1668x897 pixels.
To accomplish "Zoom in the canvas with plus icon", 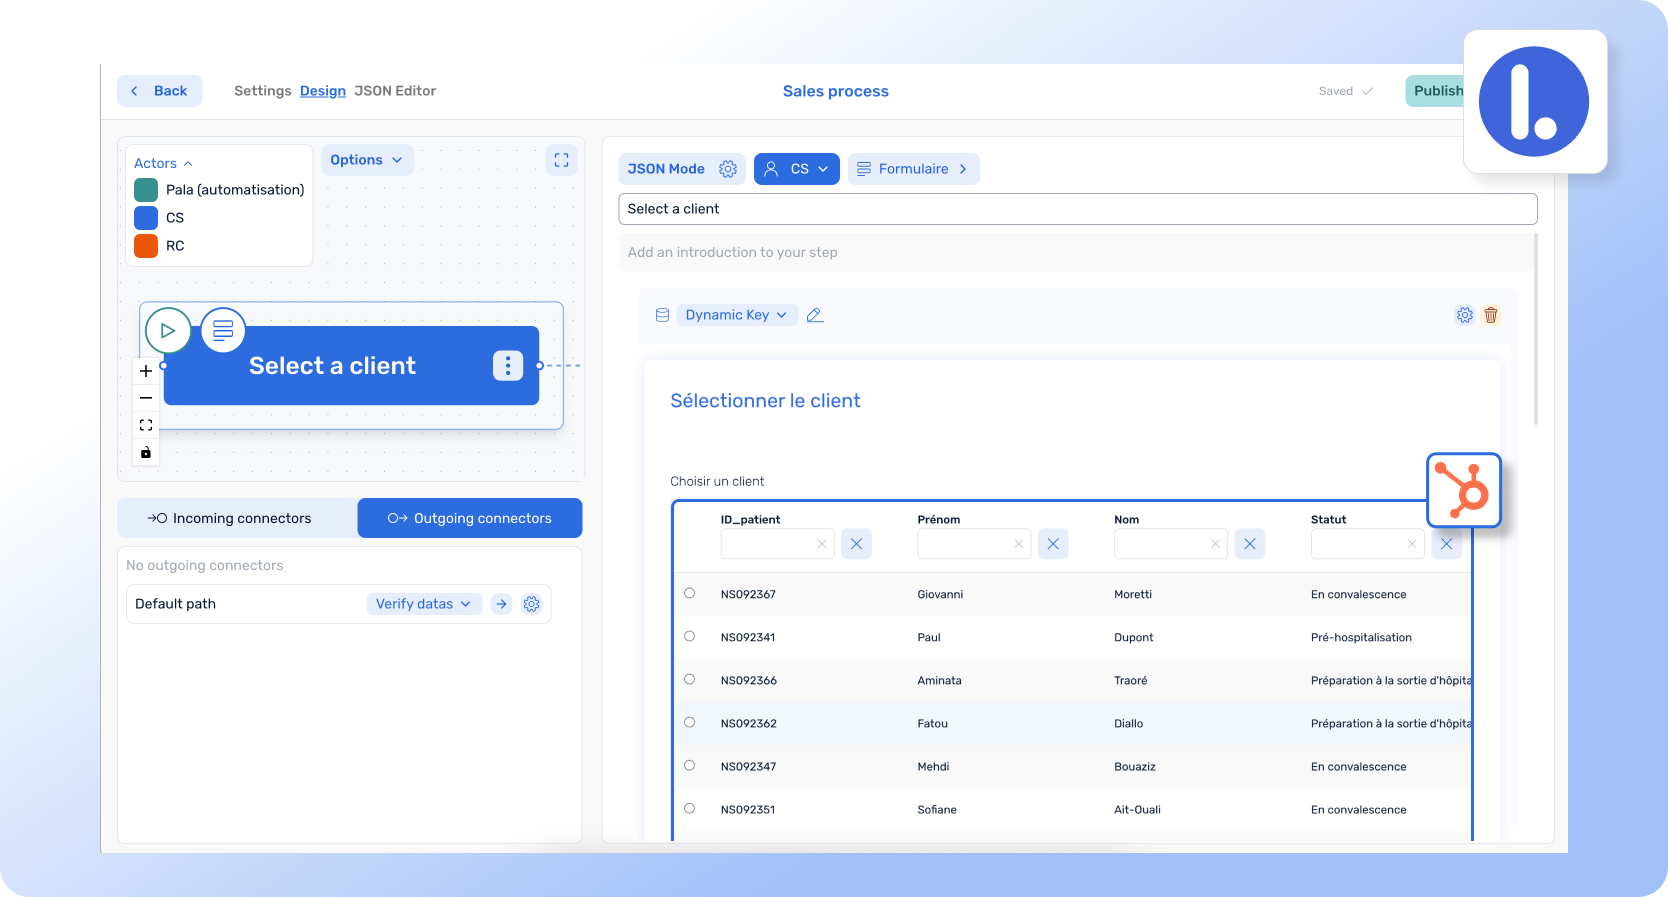I will (146, 371).
